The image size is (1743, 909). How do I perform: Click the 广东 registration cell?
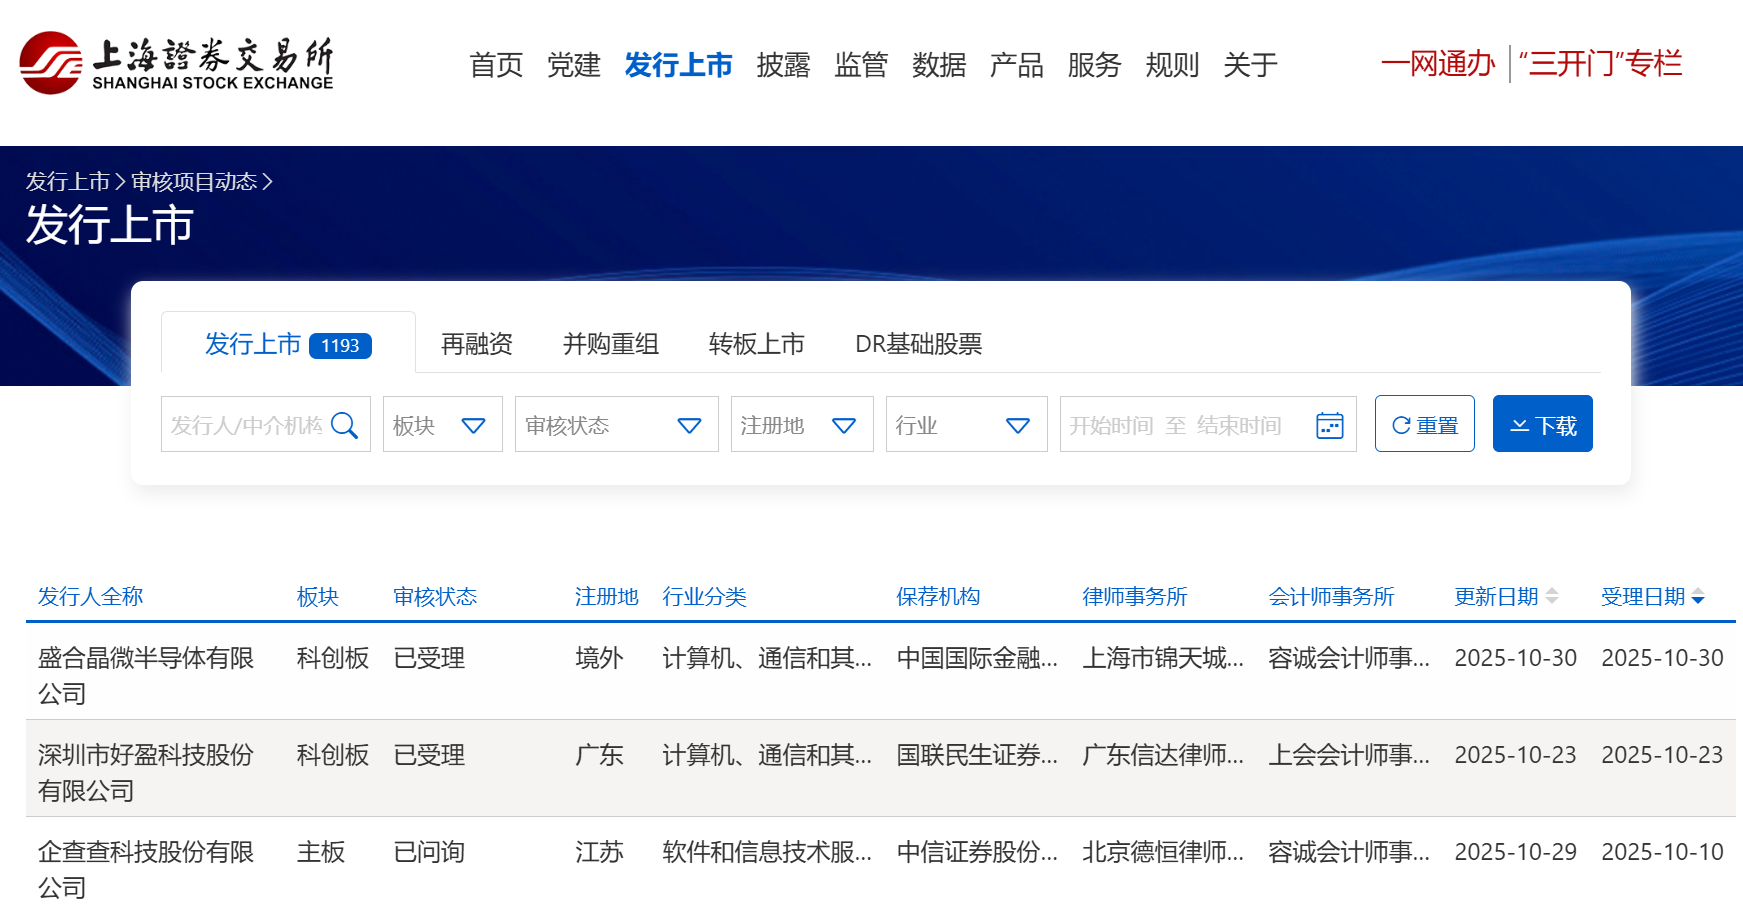click(x=599, y=755)
